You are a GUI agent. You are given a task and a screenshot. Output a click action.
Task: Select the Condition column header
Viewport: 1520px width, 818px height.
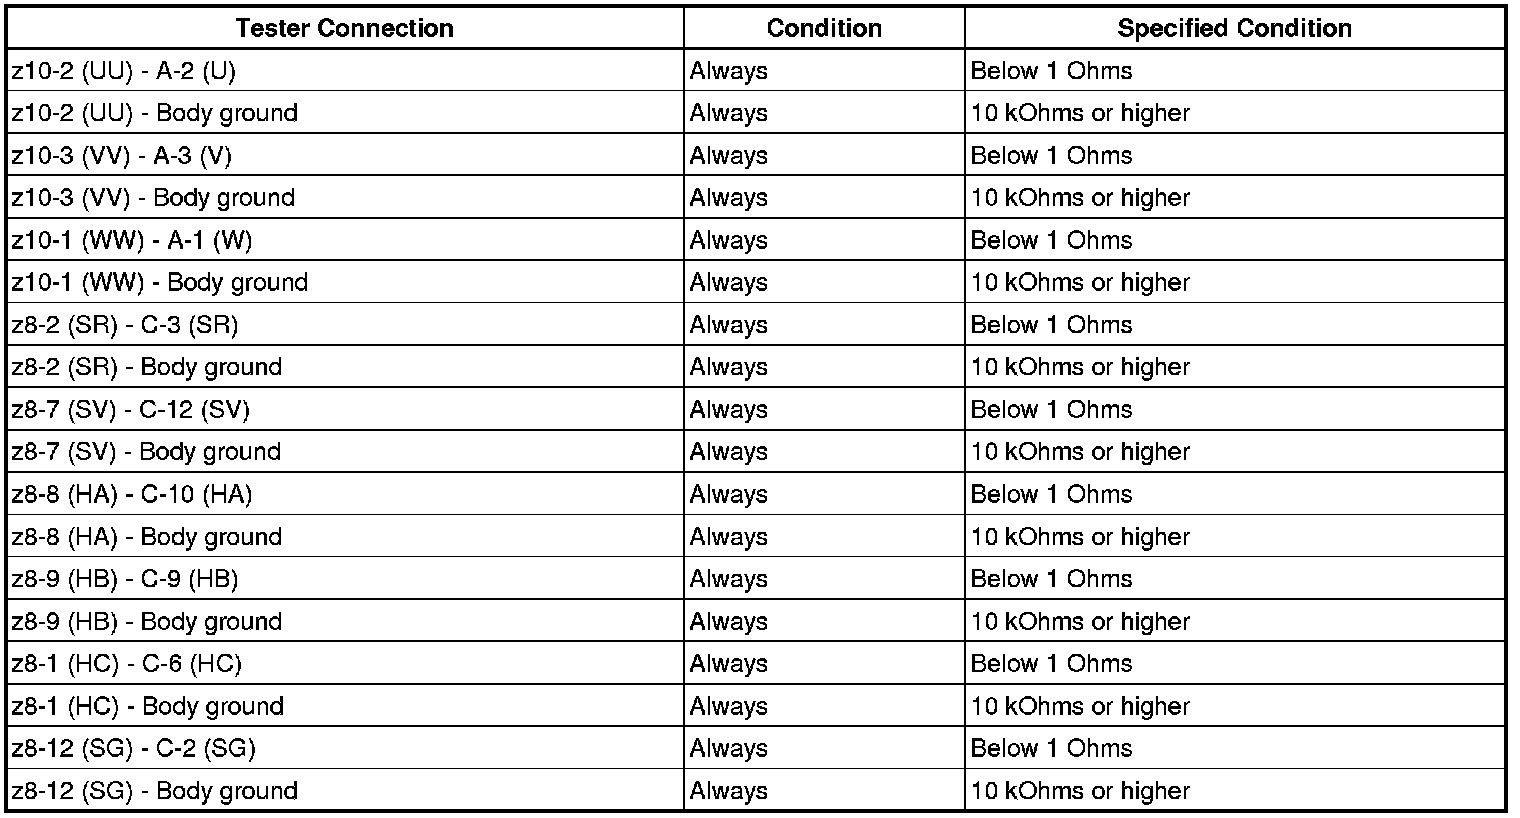click(x=824, y=28)
